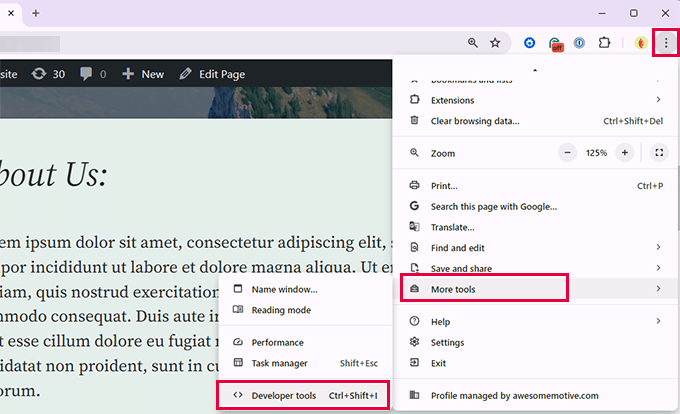Click the zoom magnifier icon in address bar
The image size is (680, 414).
click(x=473, y=43)
